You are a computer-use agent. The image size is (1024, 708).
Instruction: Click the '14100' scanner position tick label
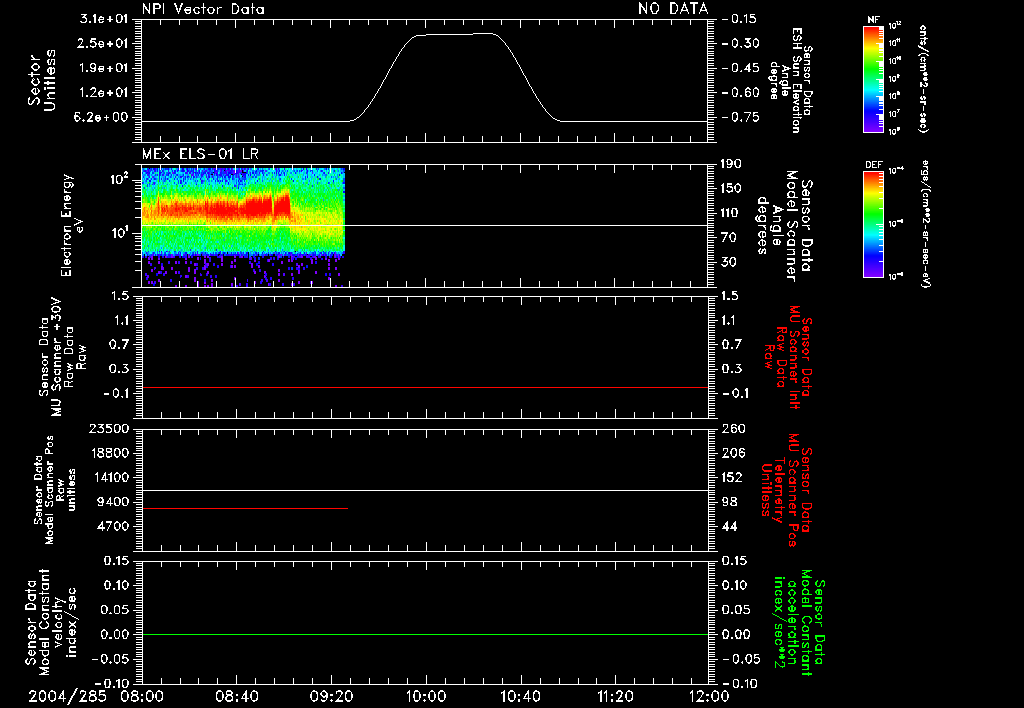coord(110,477)
